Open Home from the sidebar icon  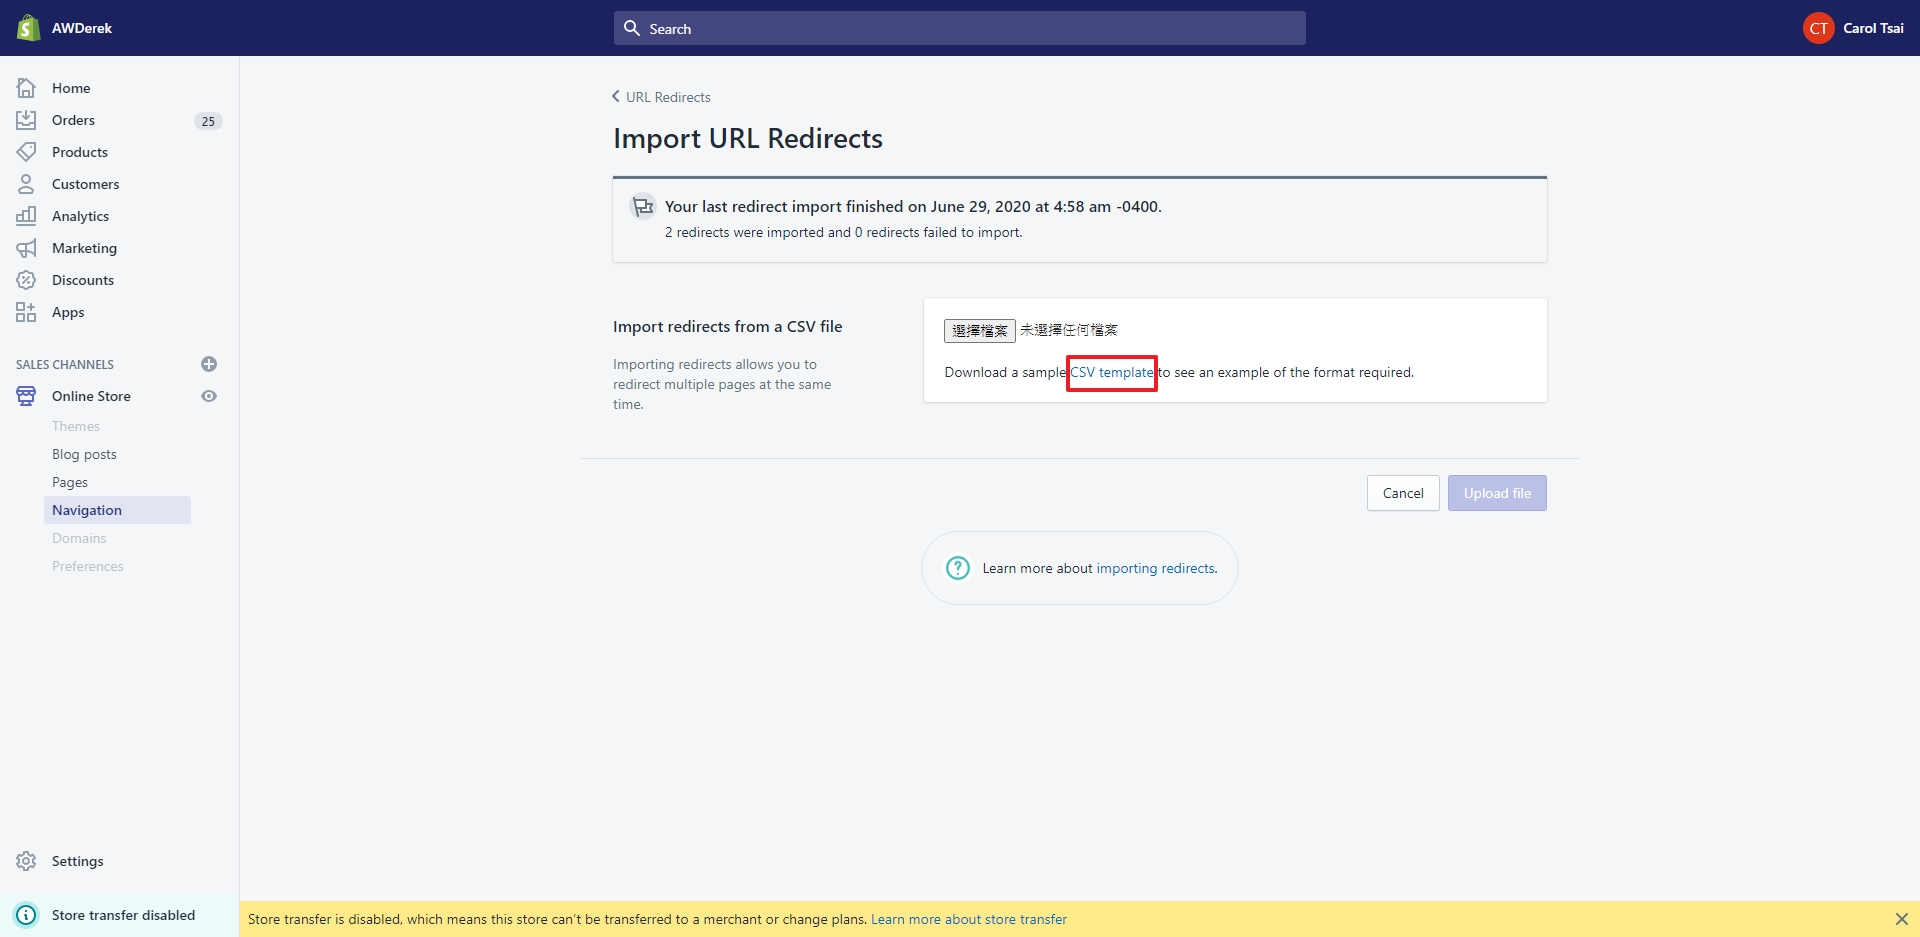26,88
